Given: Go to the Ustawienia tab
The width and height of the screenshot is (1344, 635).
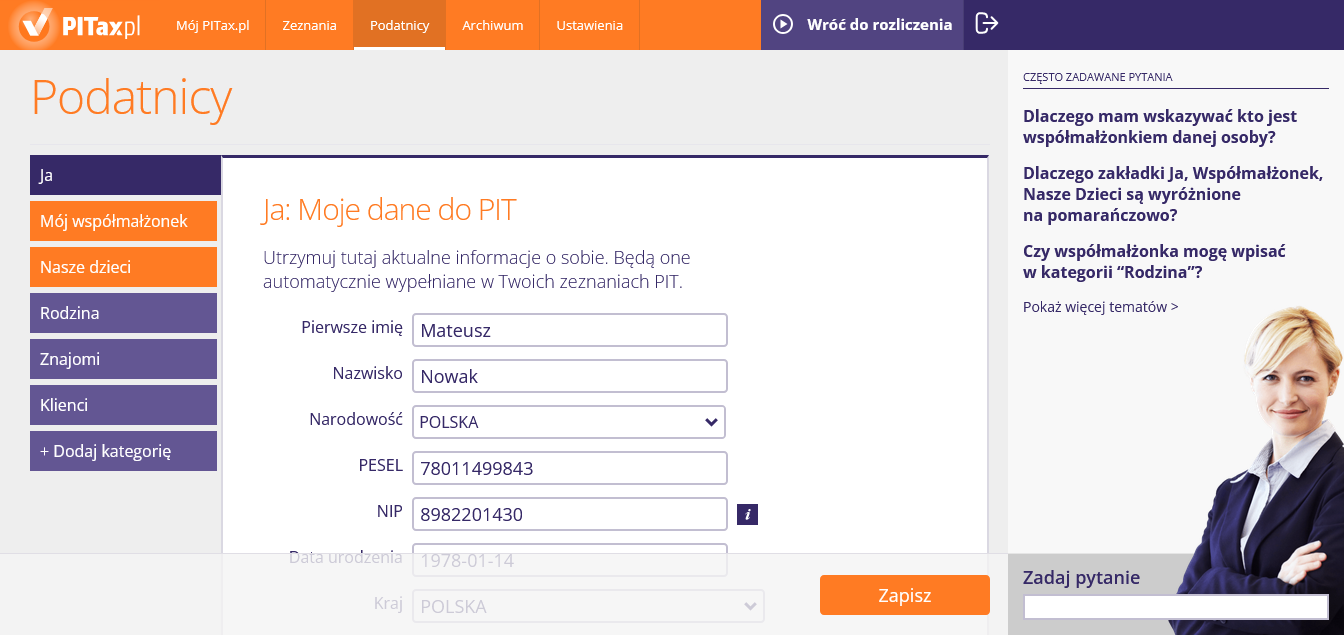Looking at the screenshot, I should coord(589,24).
